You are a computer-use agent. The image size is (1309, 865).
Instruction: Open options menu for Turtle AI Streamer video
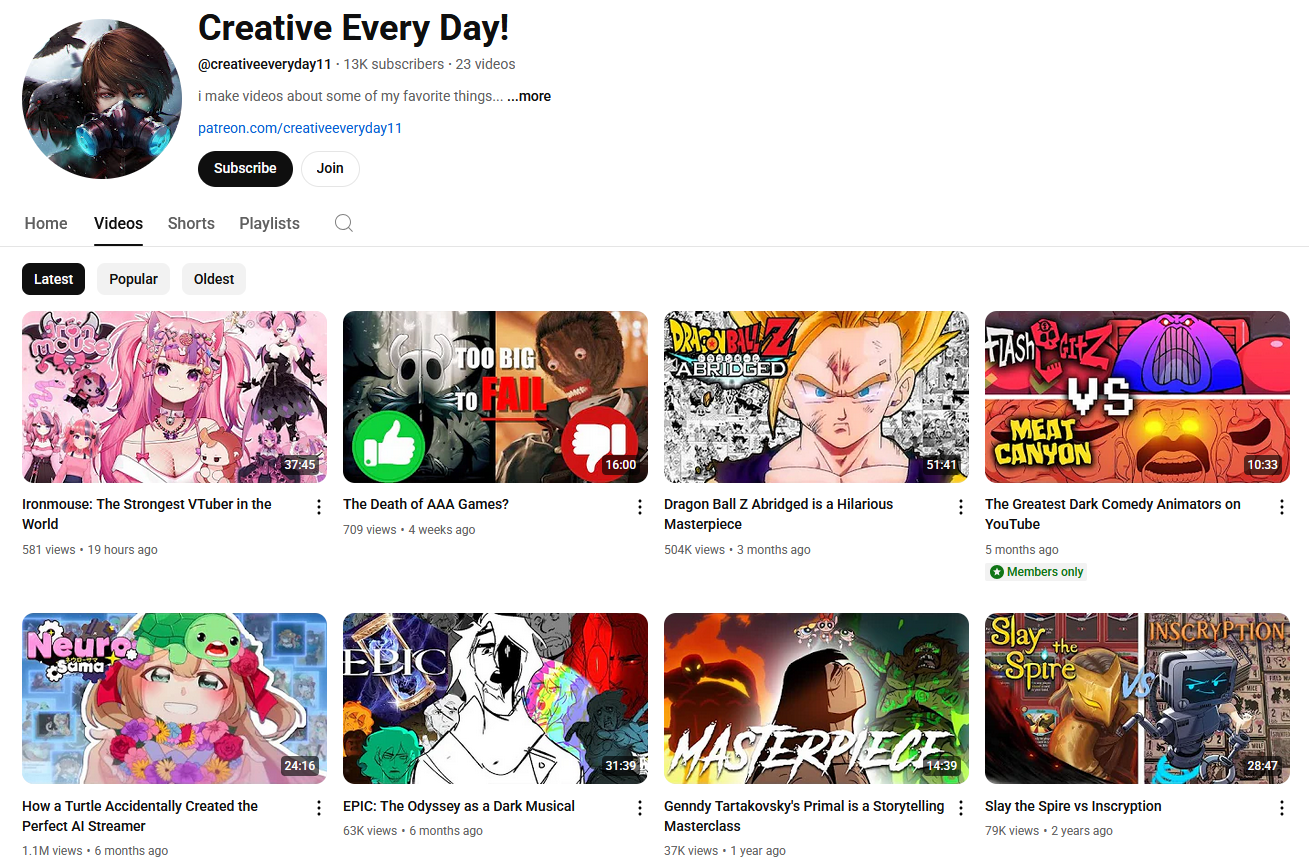[x=319, y=808]
